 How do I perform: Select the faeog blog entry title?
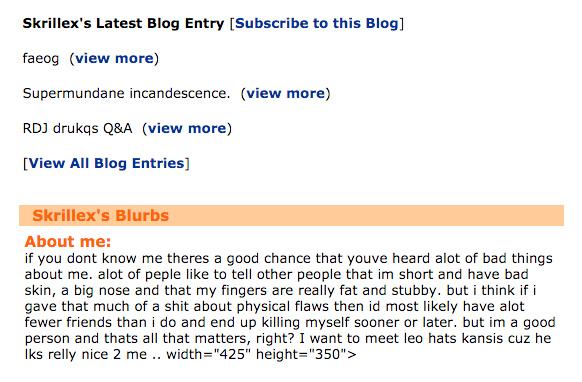[41, 59]
